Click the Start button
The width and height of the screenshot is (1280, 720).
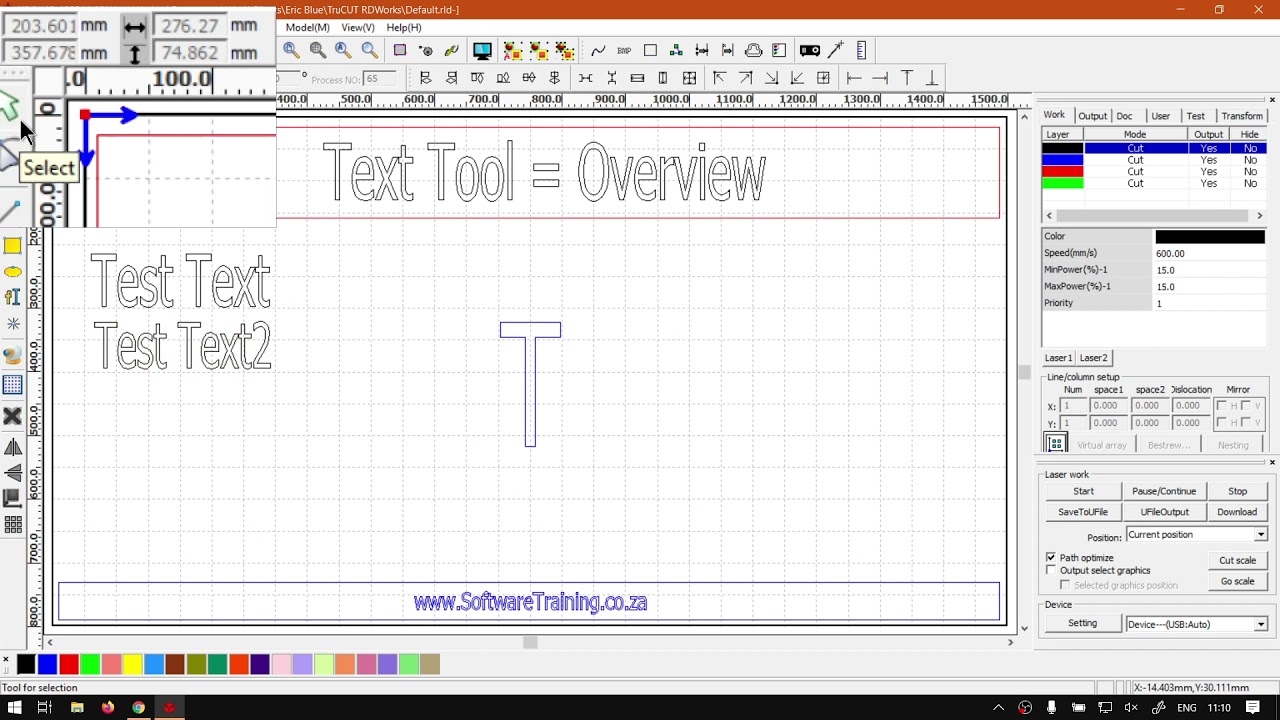tap(1083, 491)
